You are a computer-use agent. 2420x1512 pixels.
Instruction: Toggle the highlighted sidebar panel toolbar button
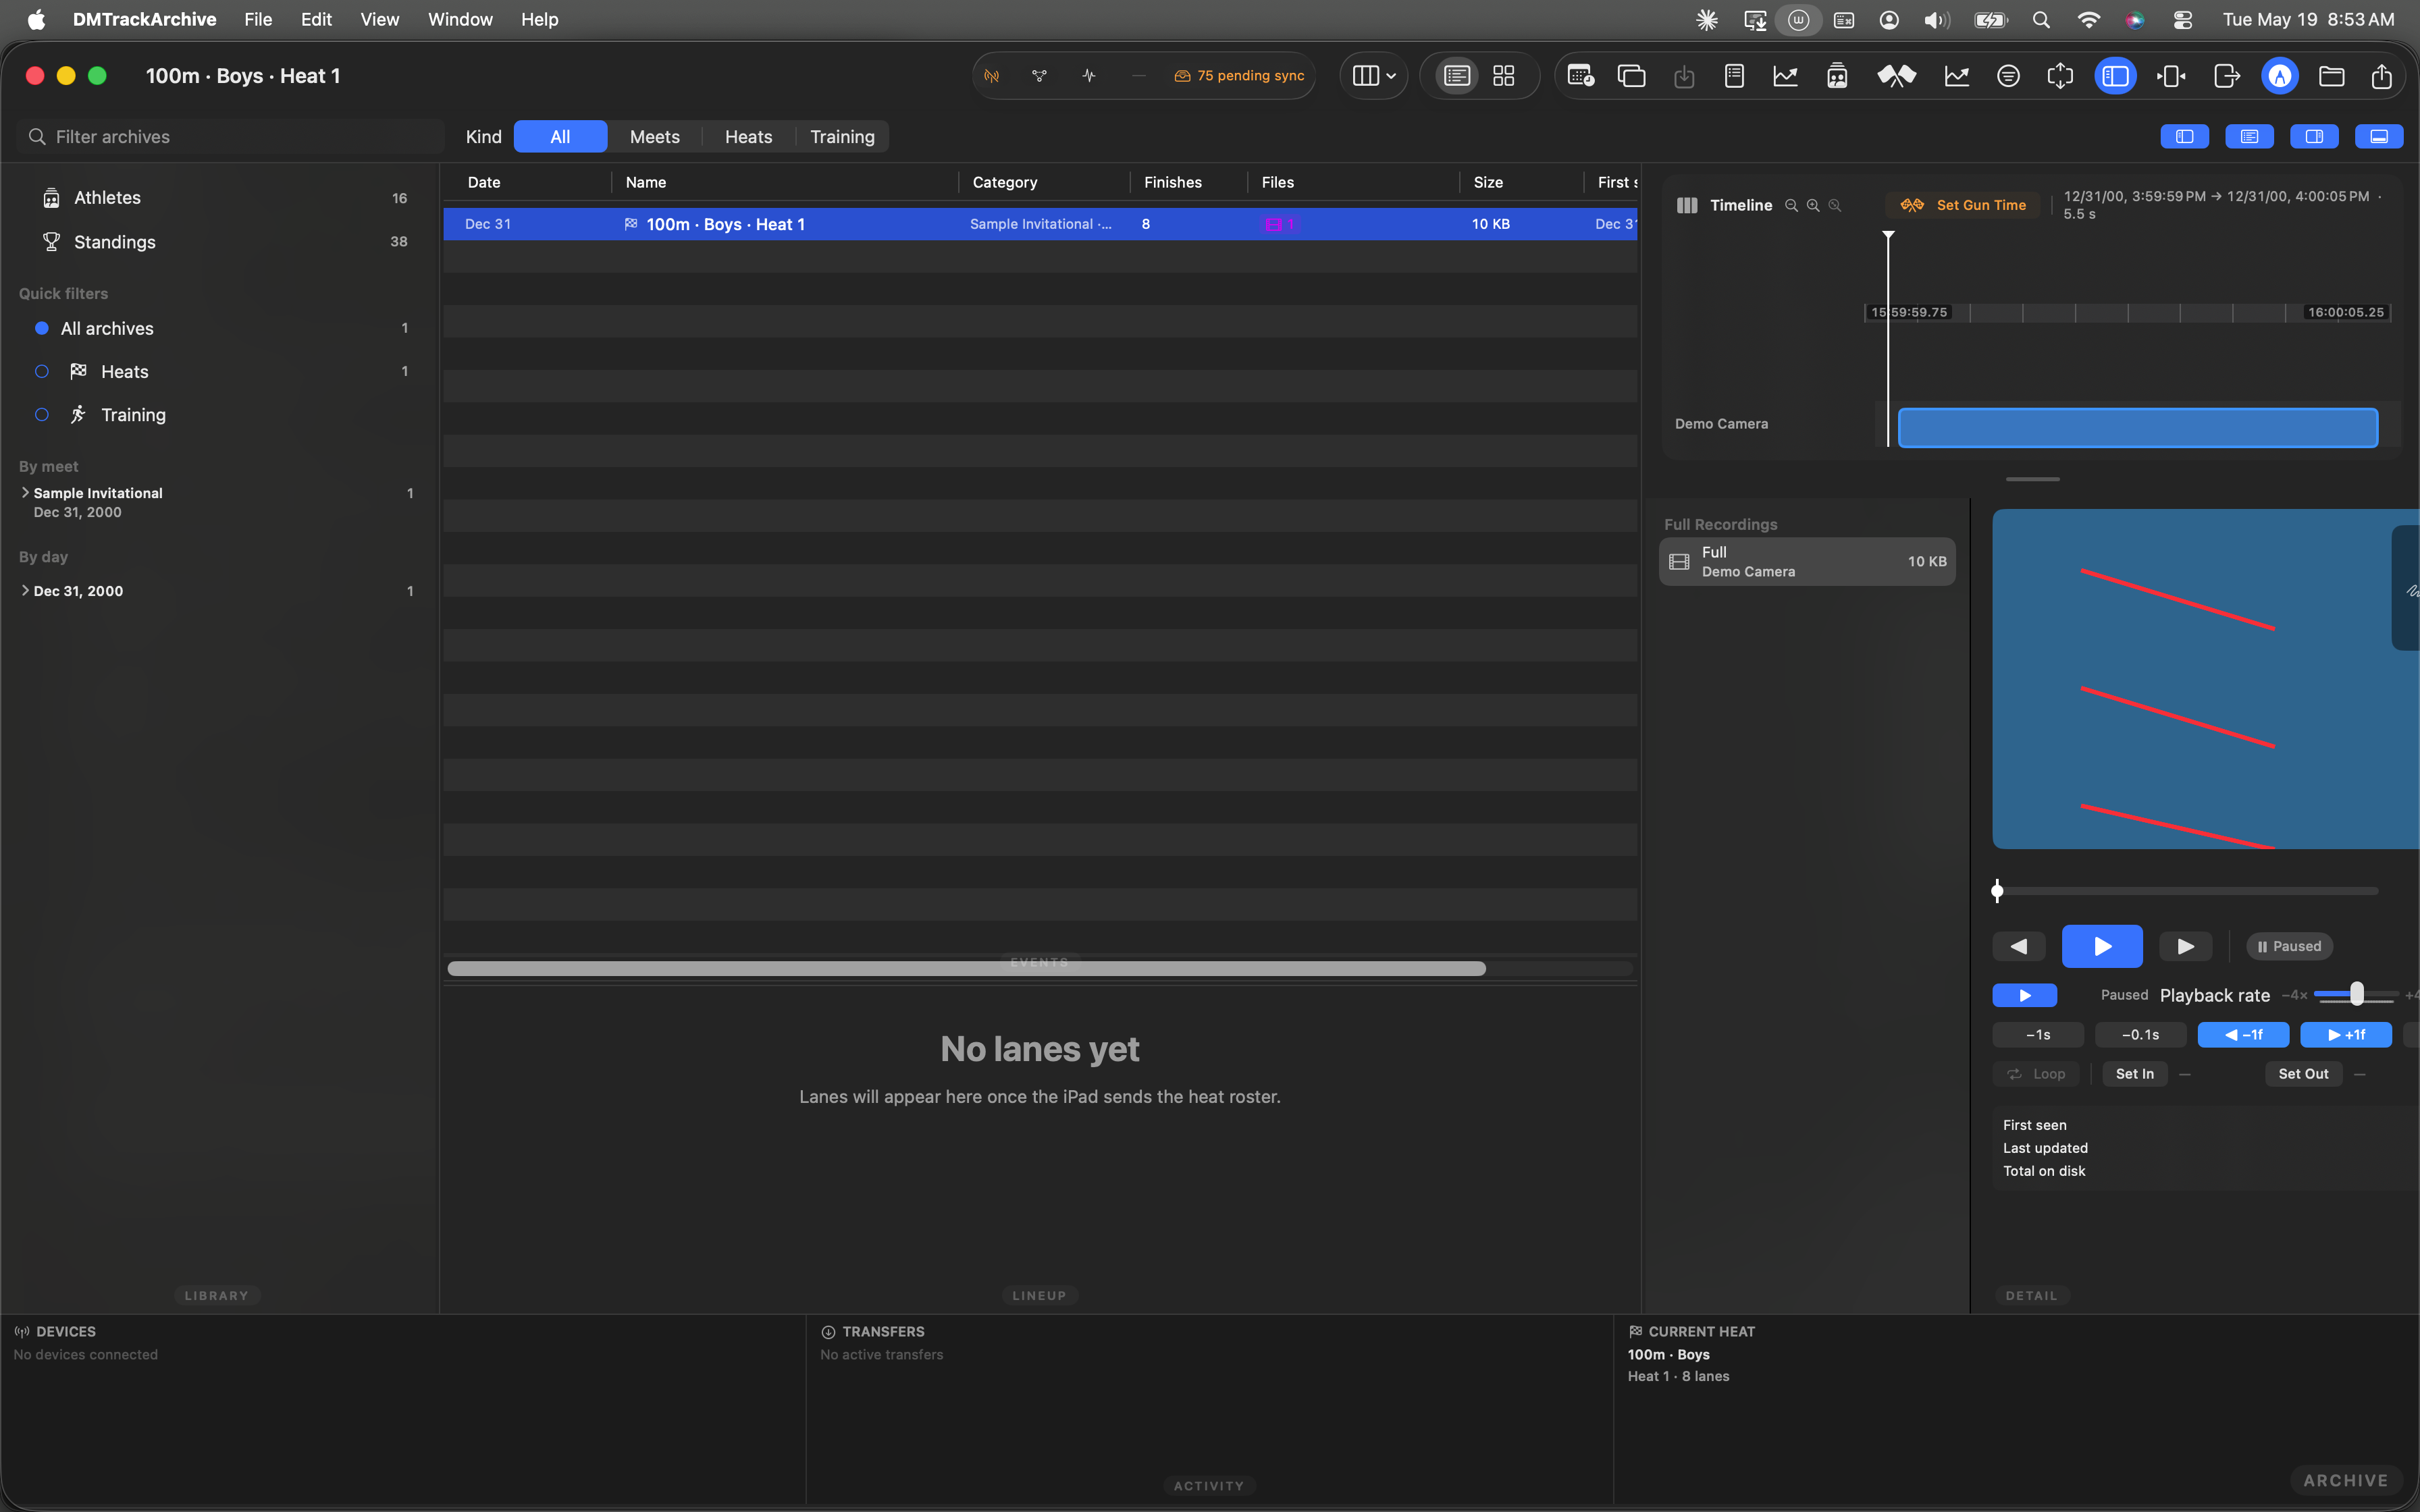pos(2115,76)
